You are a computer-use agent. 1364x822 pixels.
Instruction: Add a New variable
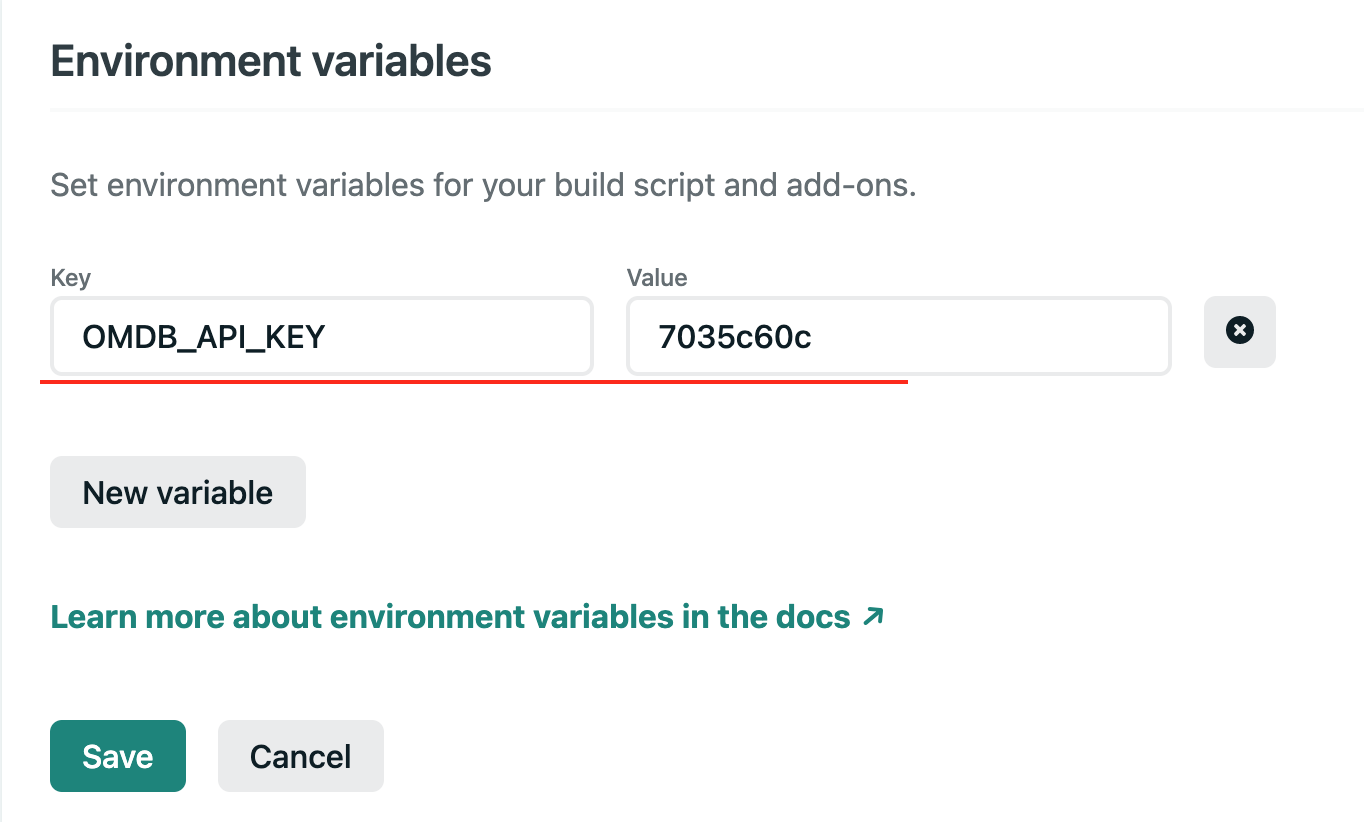(177, 492)
